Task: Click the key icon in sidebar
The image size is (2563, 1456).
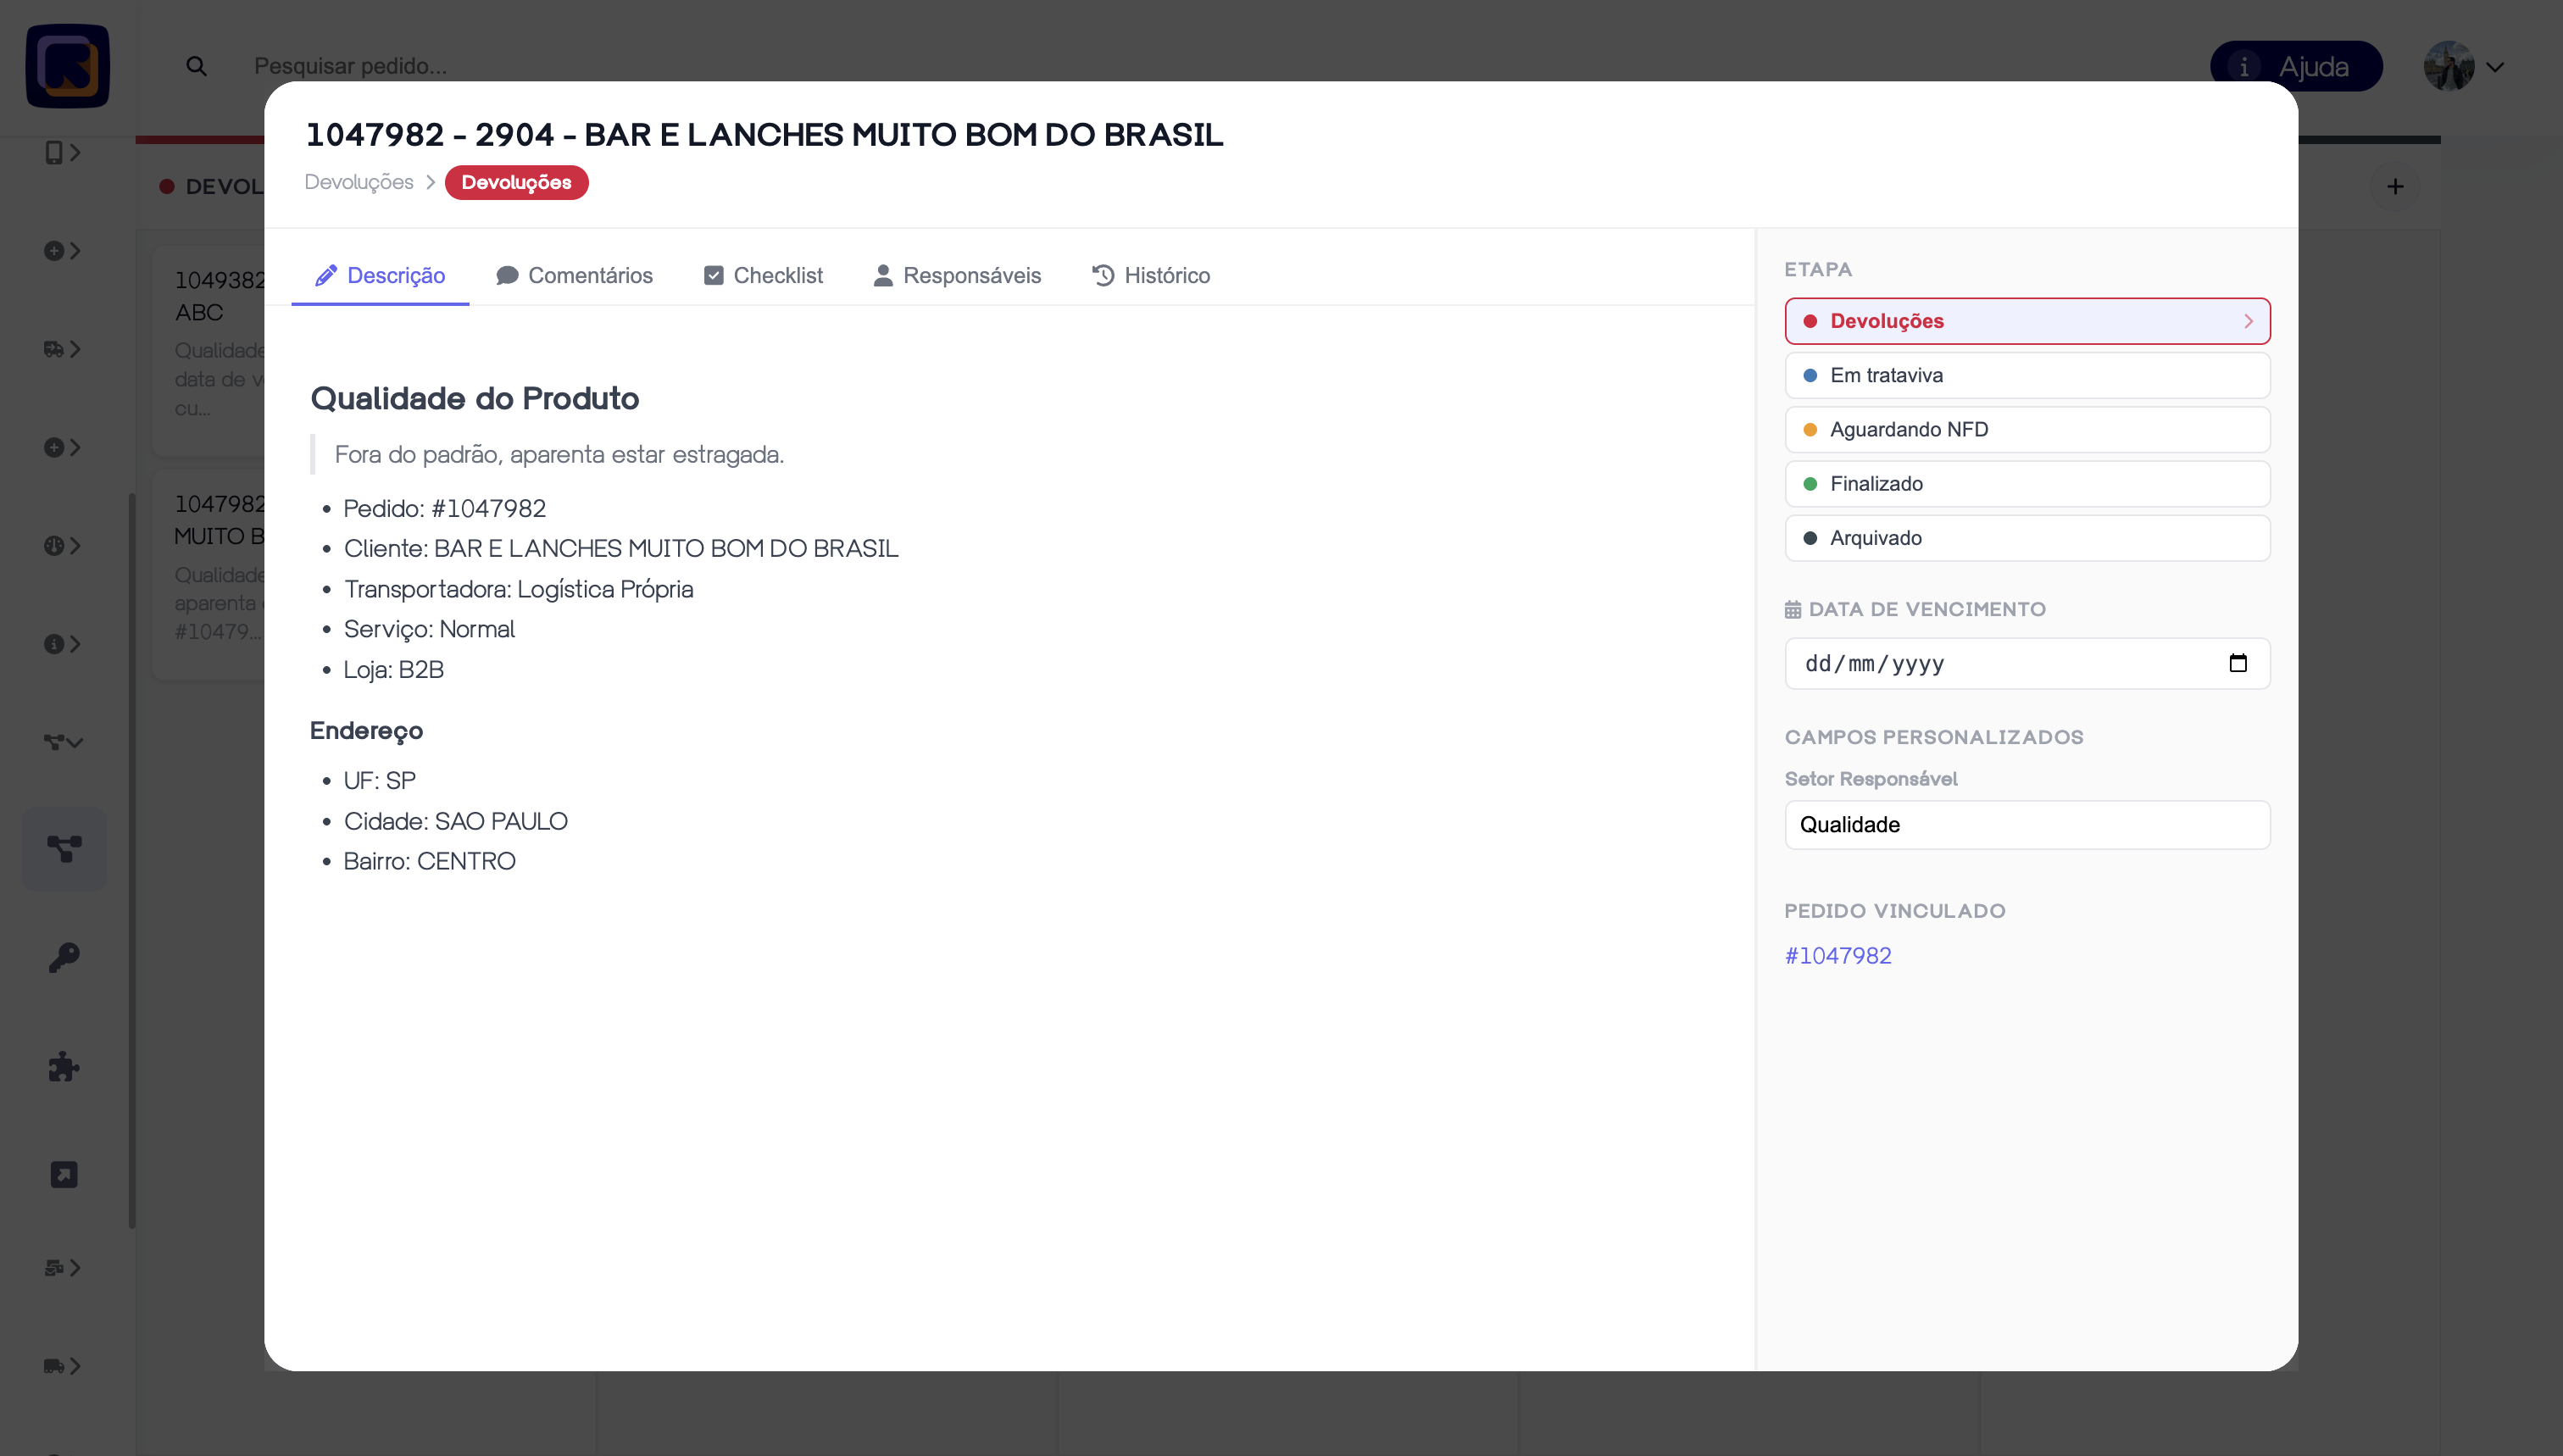Action: coord(64,957)
